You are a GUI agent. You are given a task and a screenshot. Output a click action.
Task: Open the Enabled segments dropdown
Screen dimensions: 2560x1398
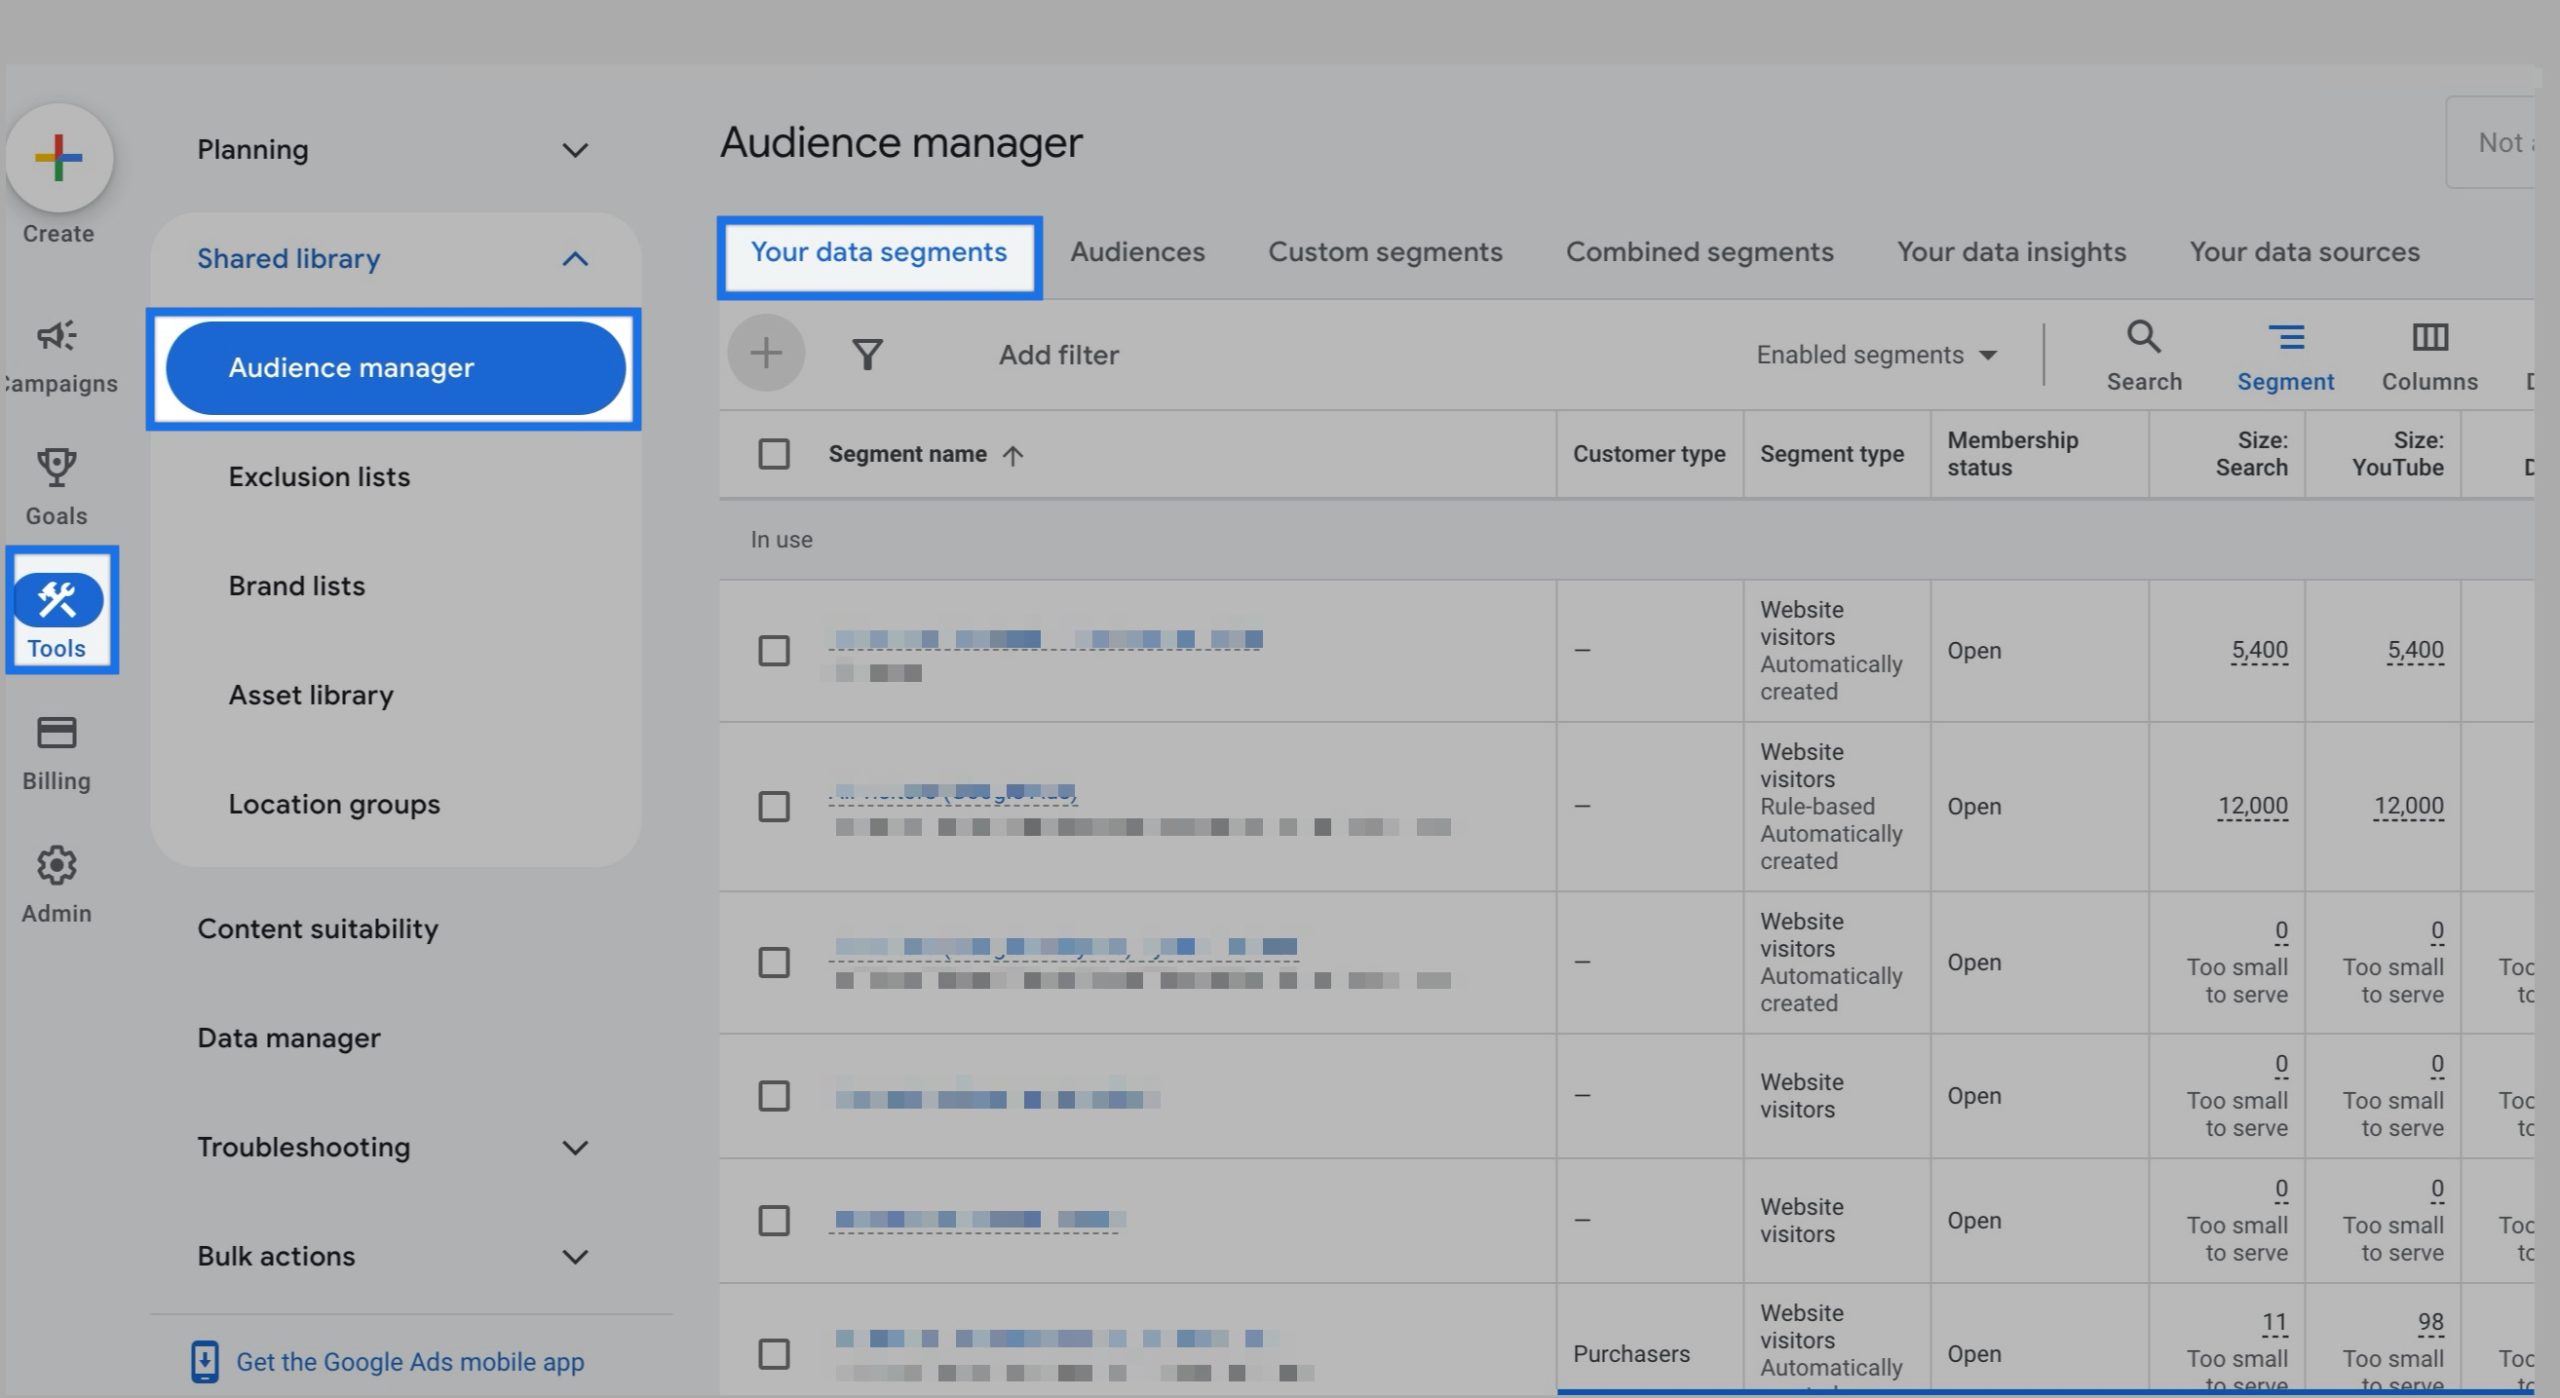pos(1877,355)
